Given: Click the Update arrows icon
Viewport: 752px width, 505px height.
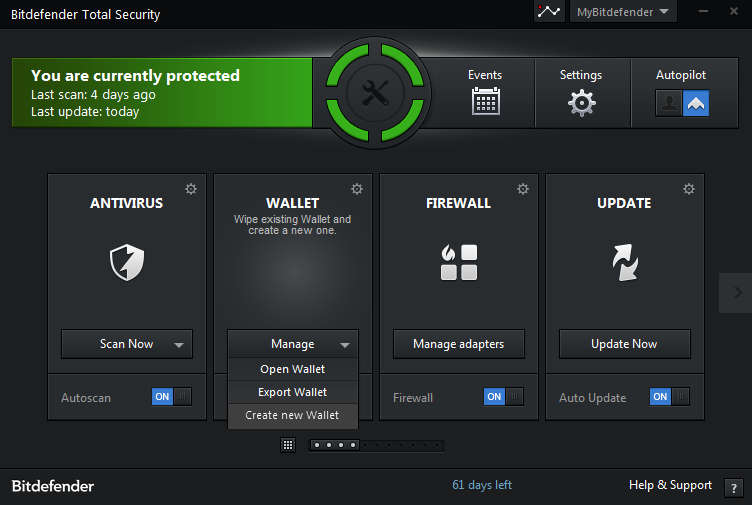Looking at the screenshot, I should tap(624, 262).
